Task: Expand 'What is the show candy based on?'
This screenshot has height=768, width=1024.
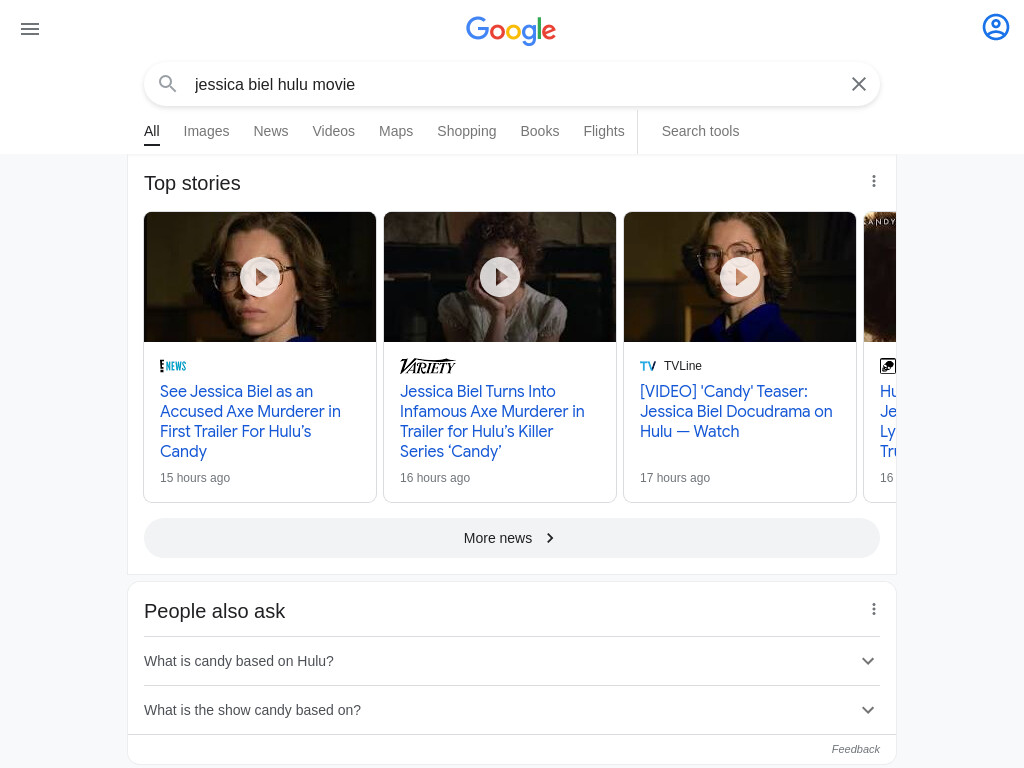Action: pyautogui.click(x=512, y=710)
